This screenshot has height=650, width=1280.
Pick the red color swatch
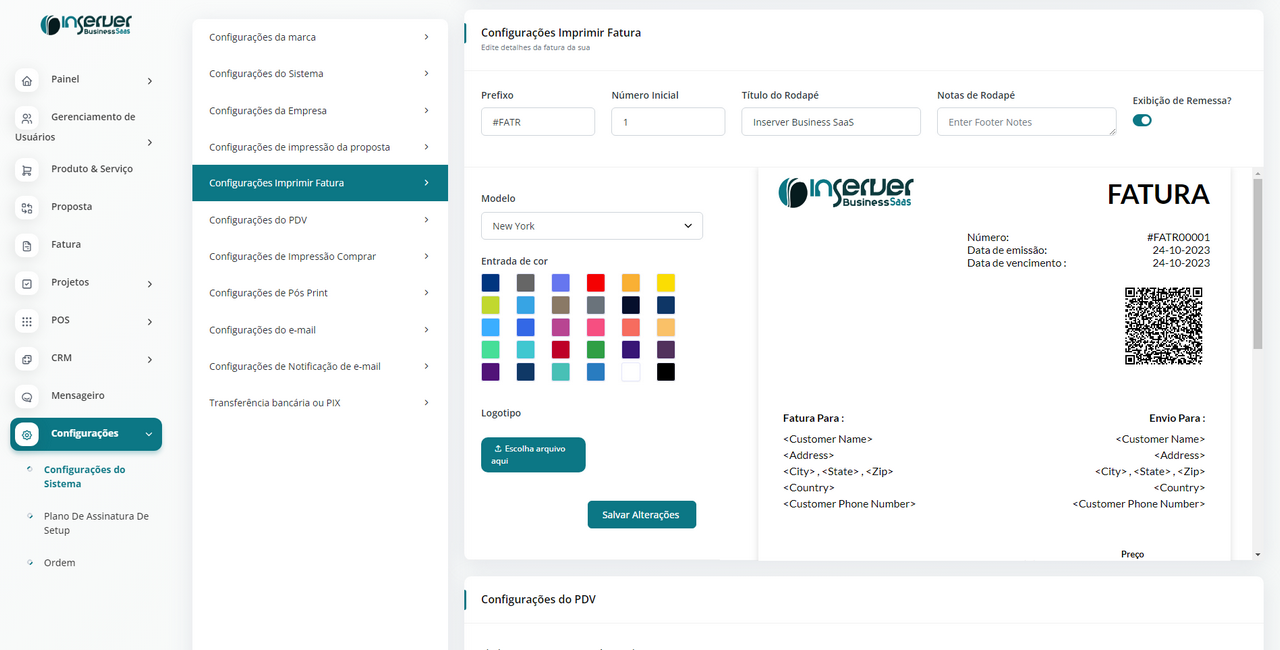click(595, 283)
